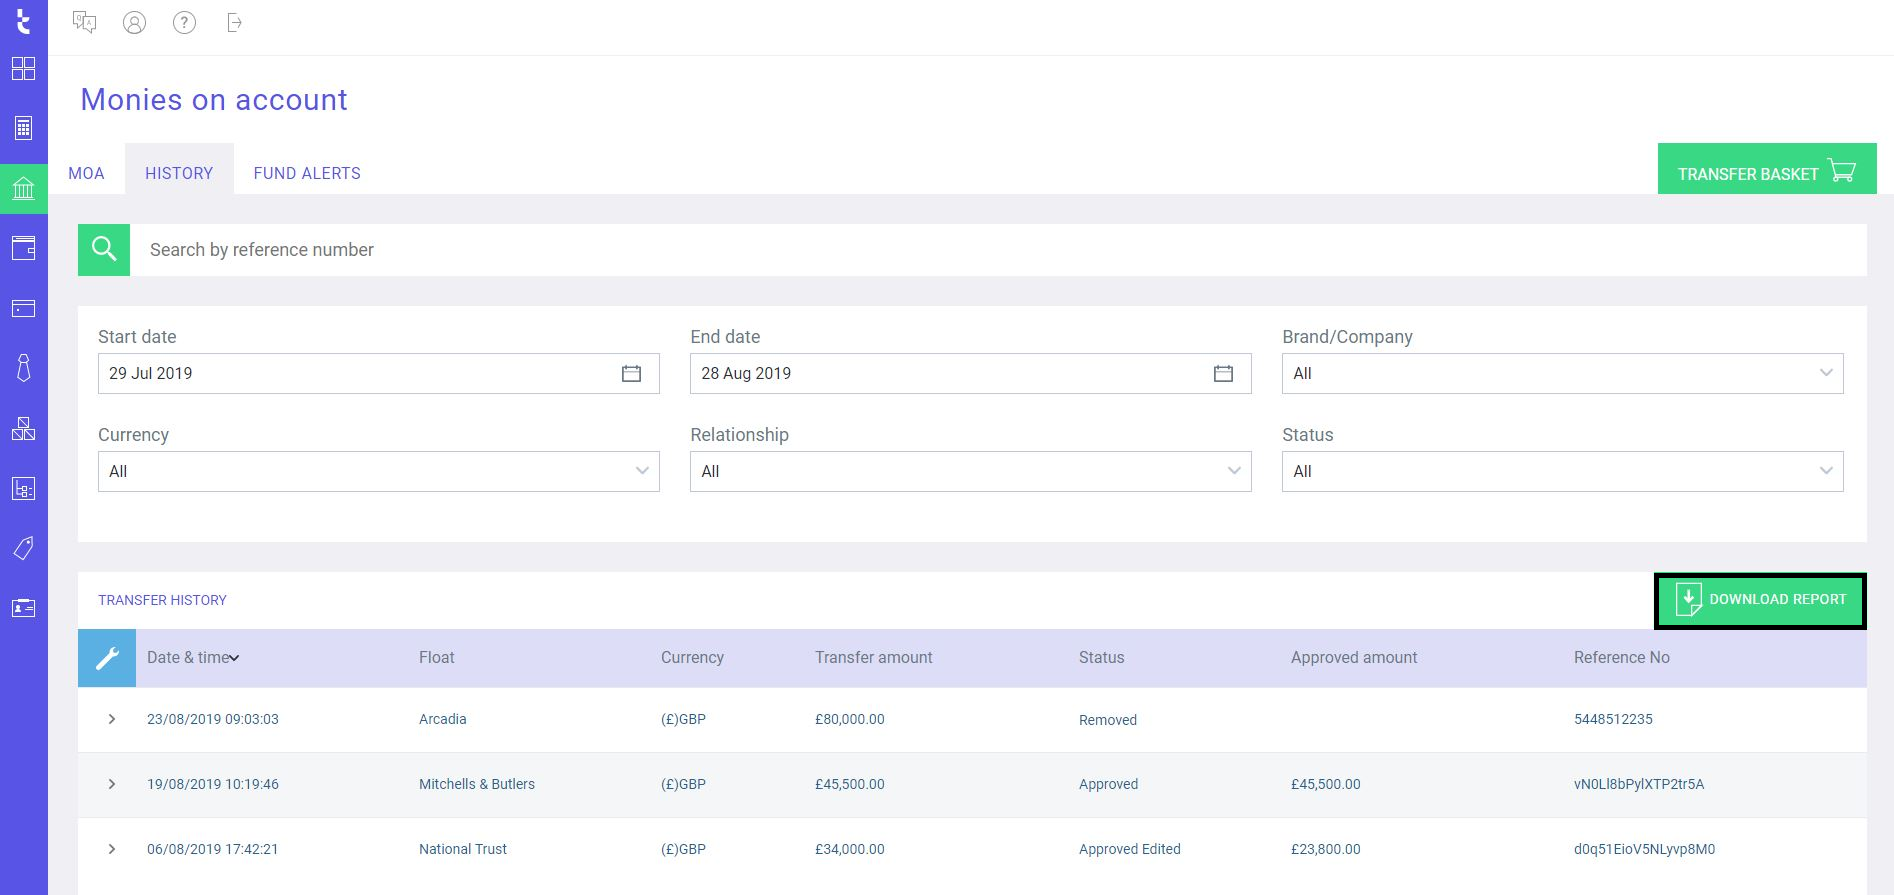Click the help question mark icon

pyautogui.click(x=184, y=23)
